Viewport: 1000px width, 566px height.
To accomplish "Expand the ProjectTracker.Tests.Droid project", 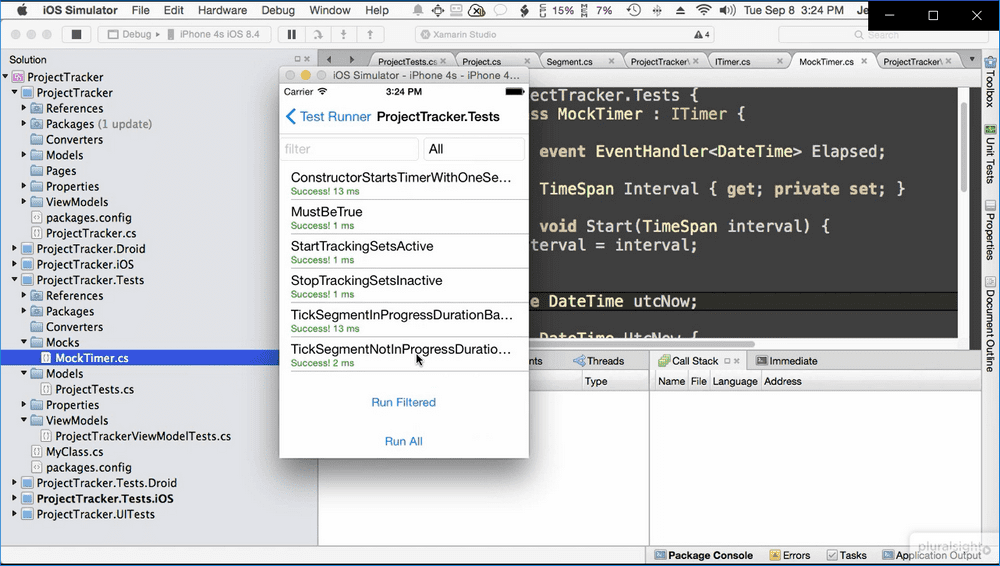I will point(15,483).
